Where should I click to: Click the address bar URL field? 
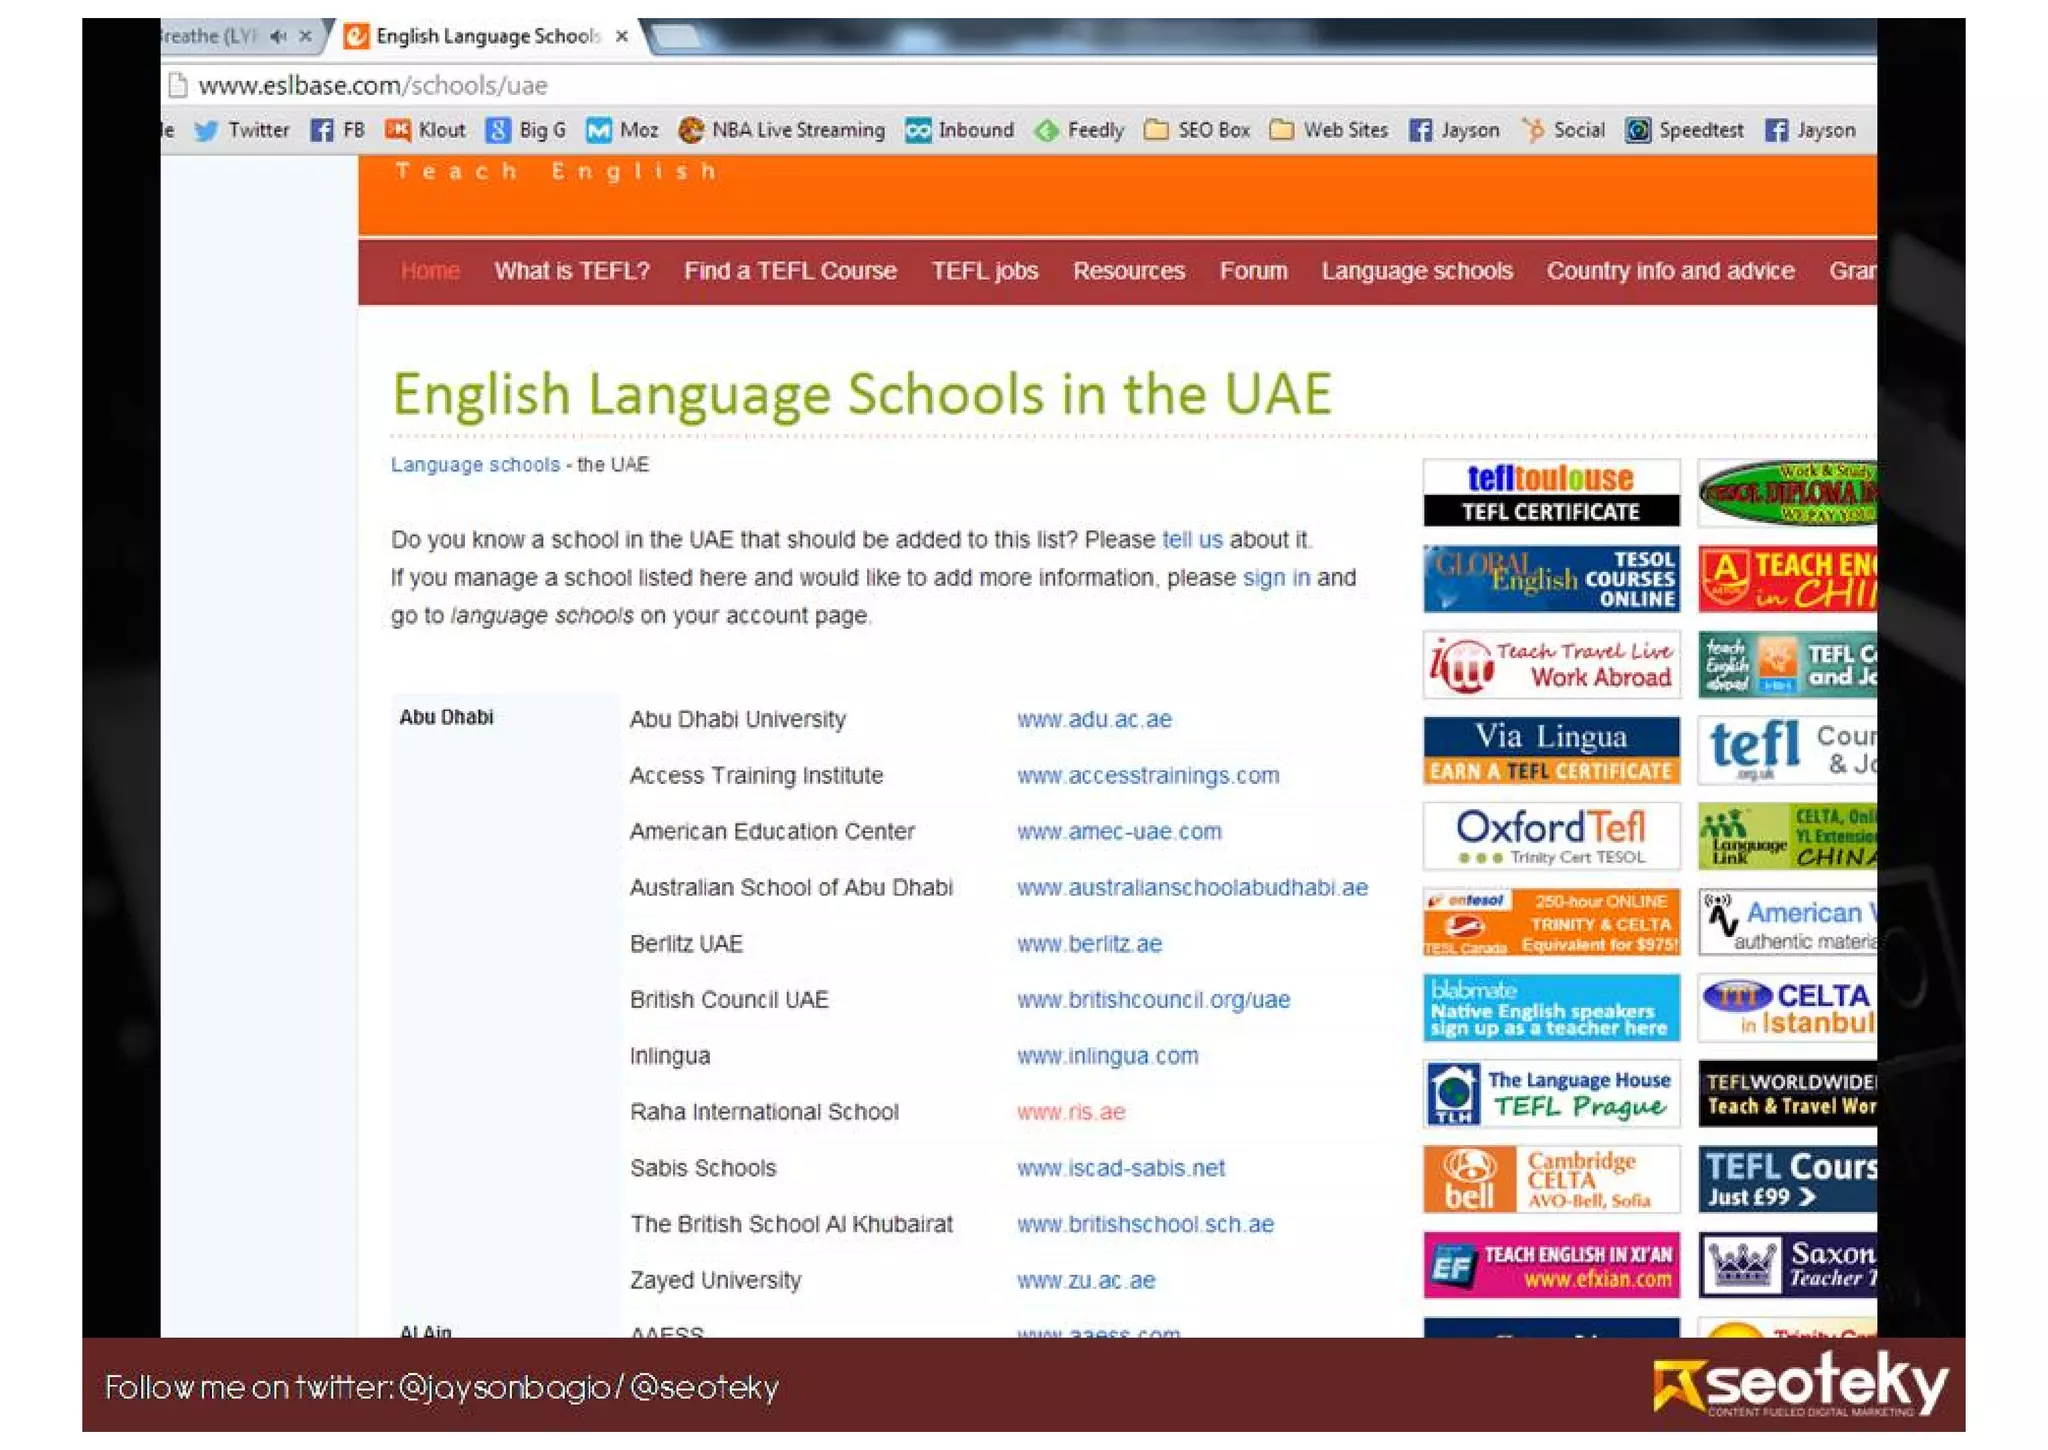[x=372, y=86]
